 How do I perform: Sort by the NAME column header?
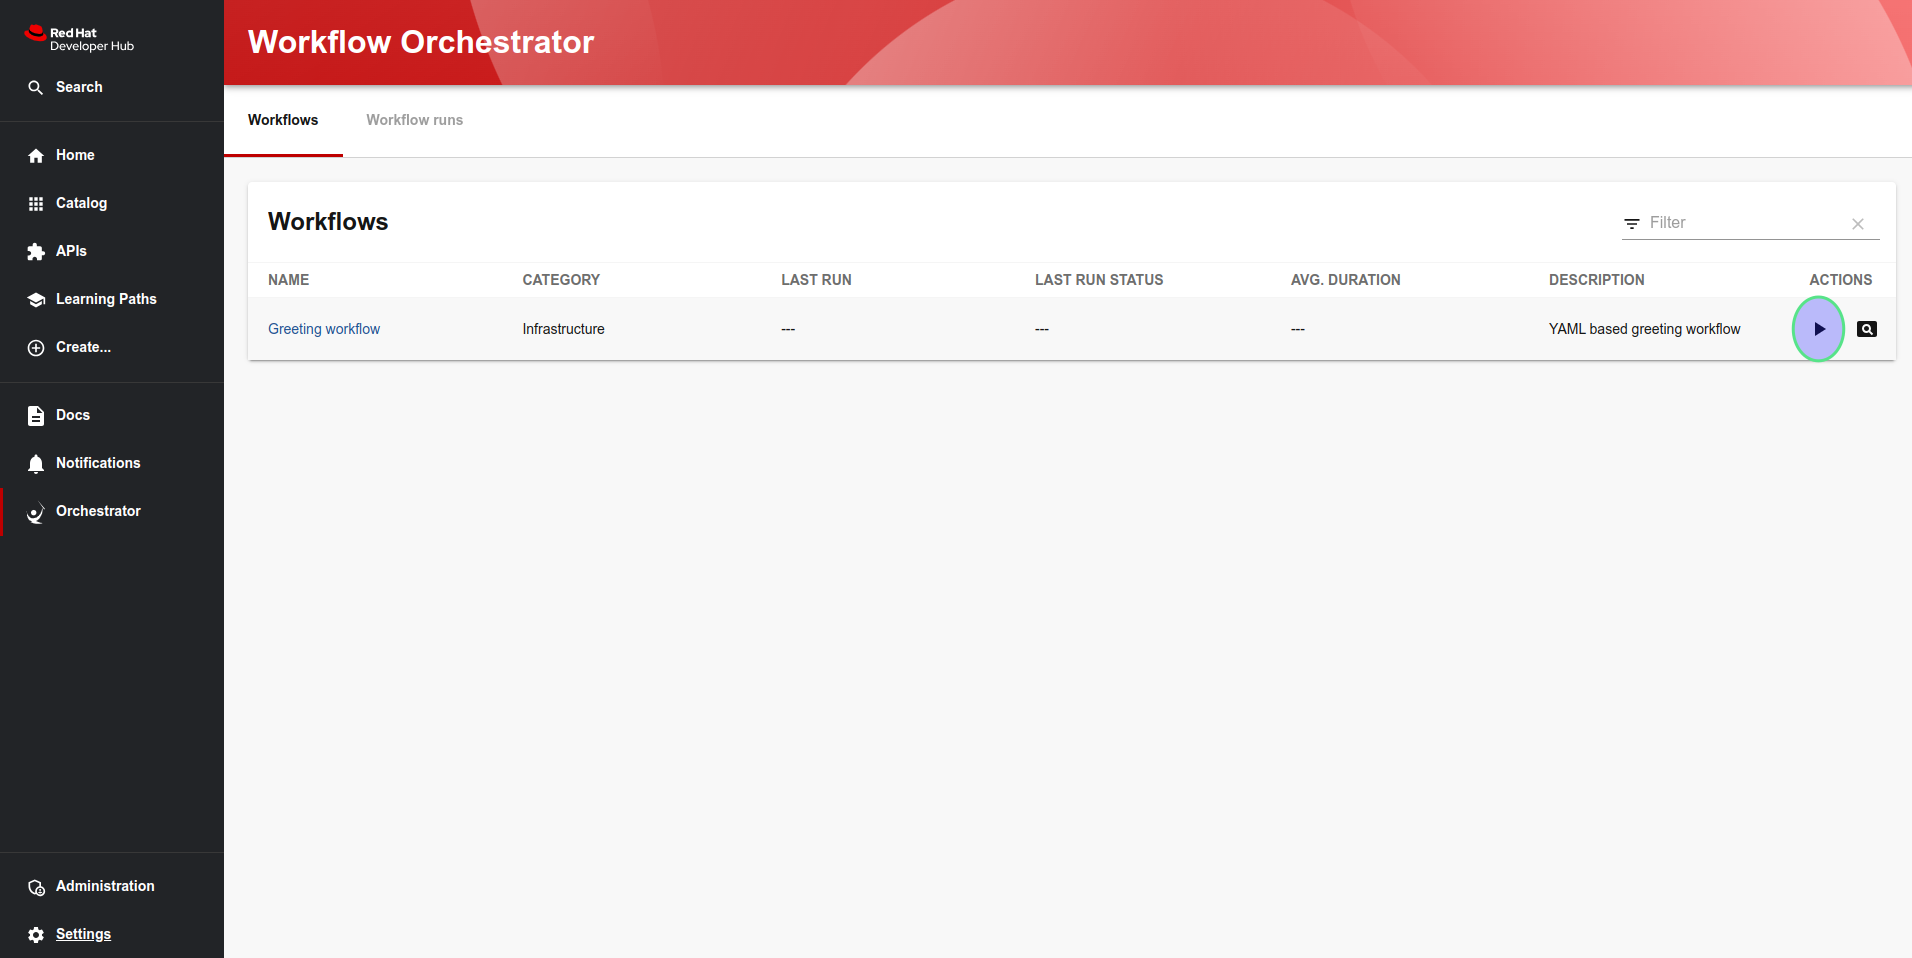point(288,280)
